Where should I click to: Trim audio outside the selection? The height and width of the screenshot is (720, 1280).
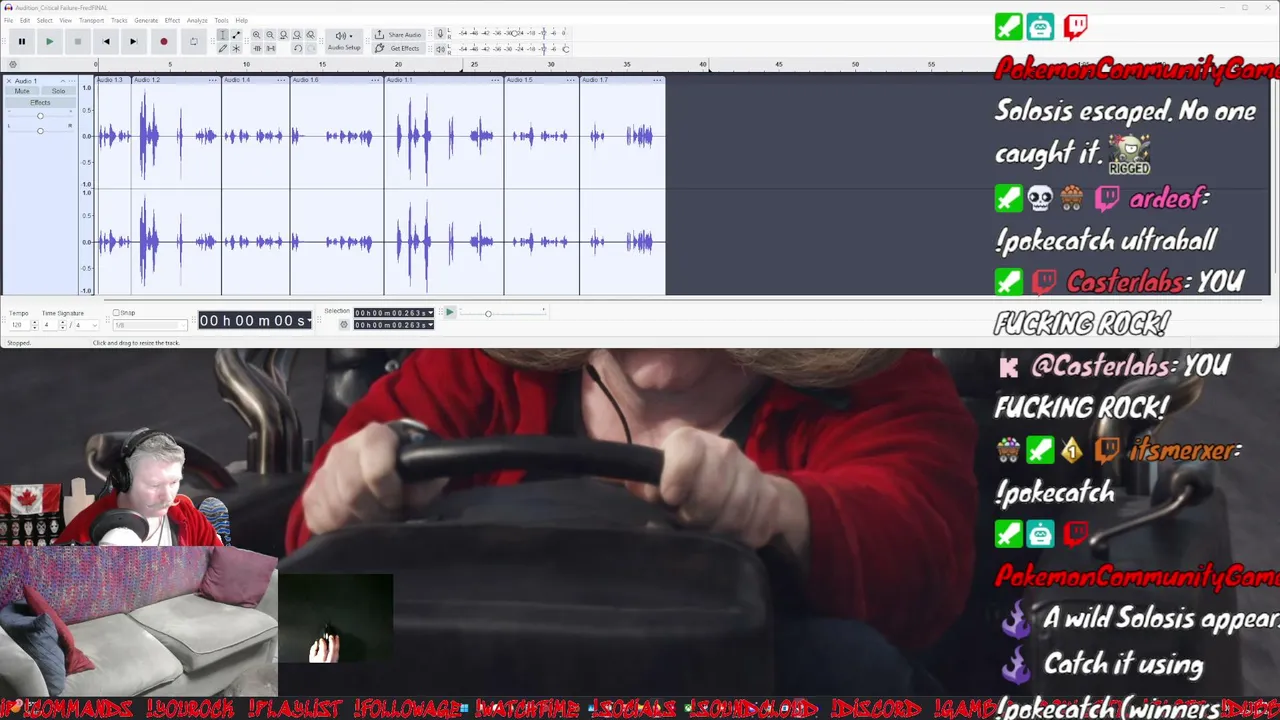coord(256,48)
